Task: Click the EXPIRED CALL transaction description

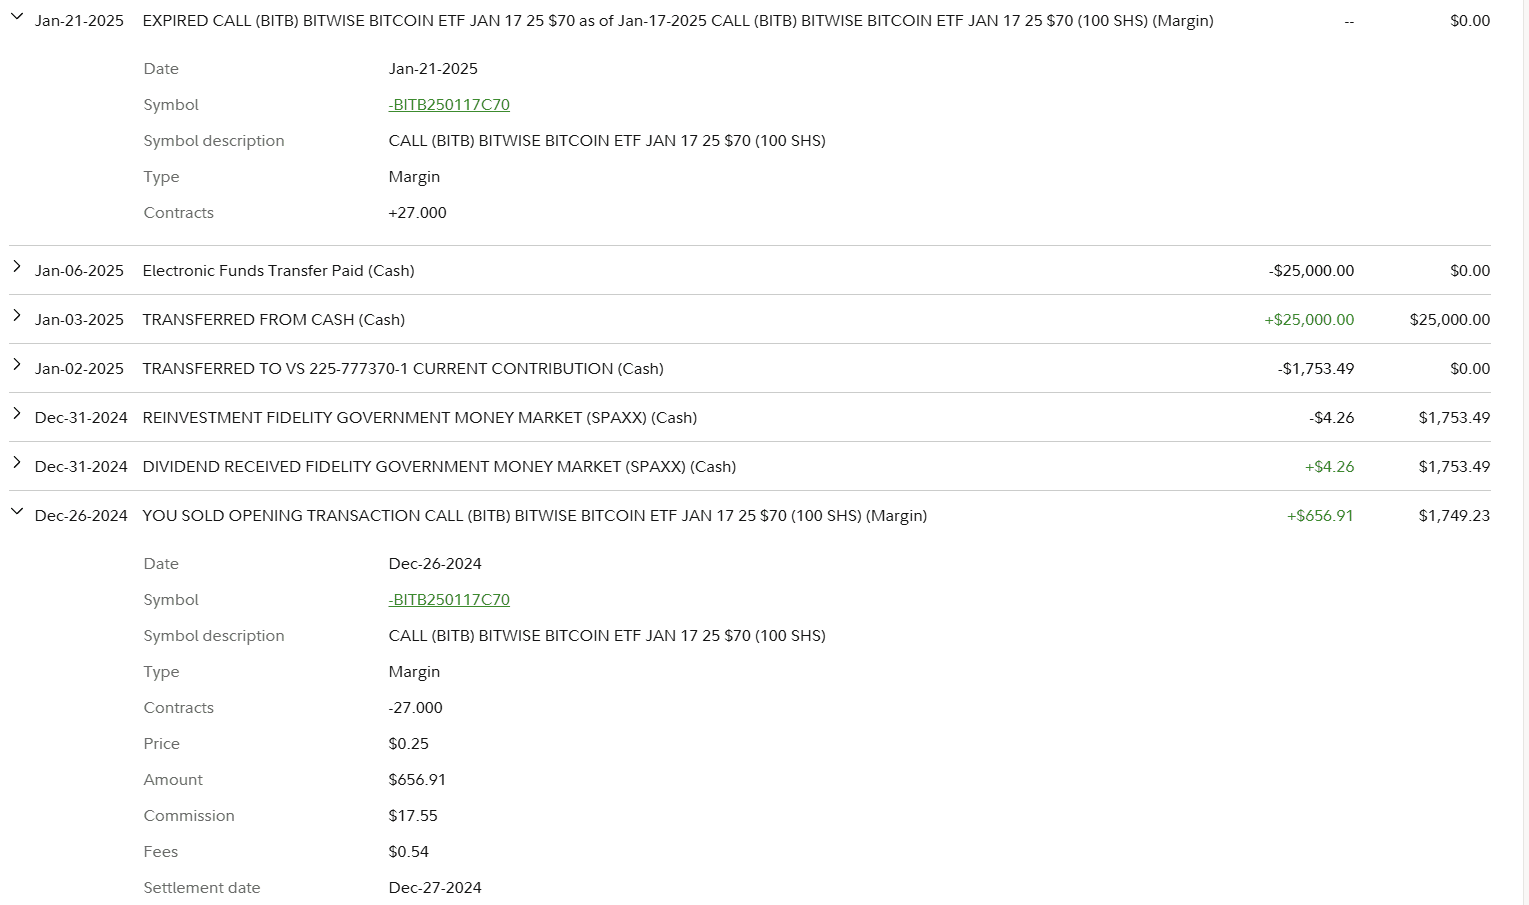Action: pyautogui.click(x=677, y=21)
